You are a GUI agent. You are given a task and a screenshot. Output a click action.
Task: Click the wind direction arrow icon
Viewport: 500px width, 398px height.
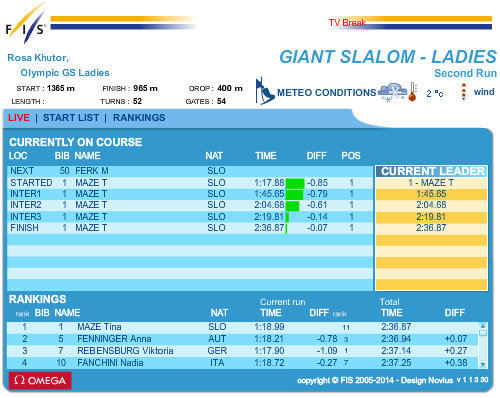click(x=463, y=92)
